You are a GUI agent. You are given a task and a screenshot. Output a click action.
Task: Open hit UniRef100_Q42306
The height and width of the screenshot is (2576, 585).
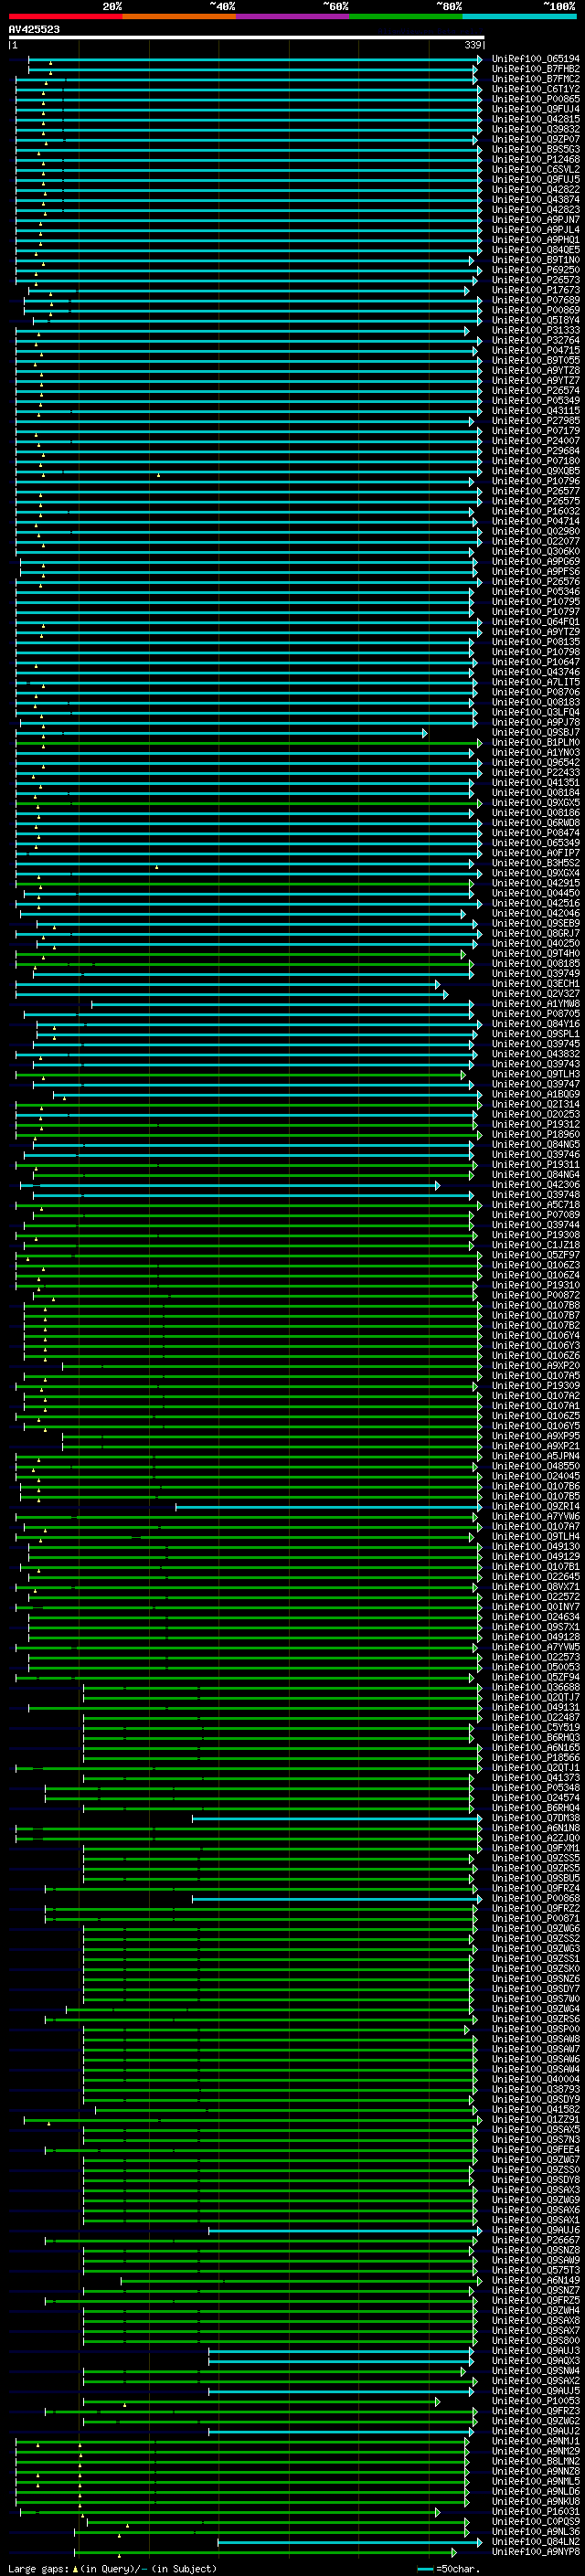[535, 1185]
